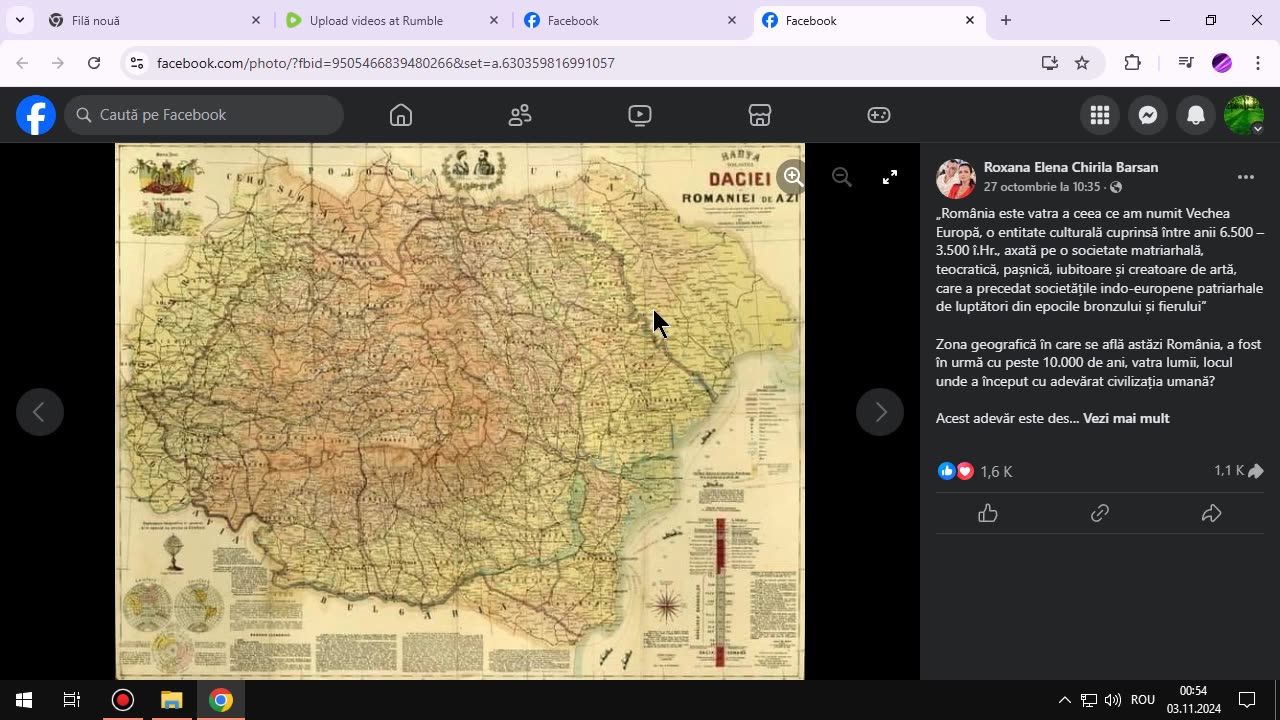This screenshot has width=1280, height=720.
Task: Bookmark this page with the star
Action: [1082, 63]
